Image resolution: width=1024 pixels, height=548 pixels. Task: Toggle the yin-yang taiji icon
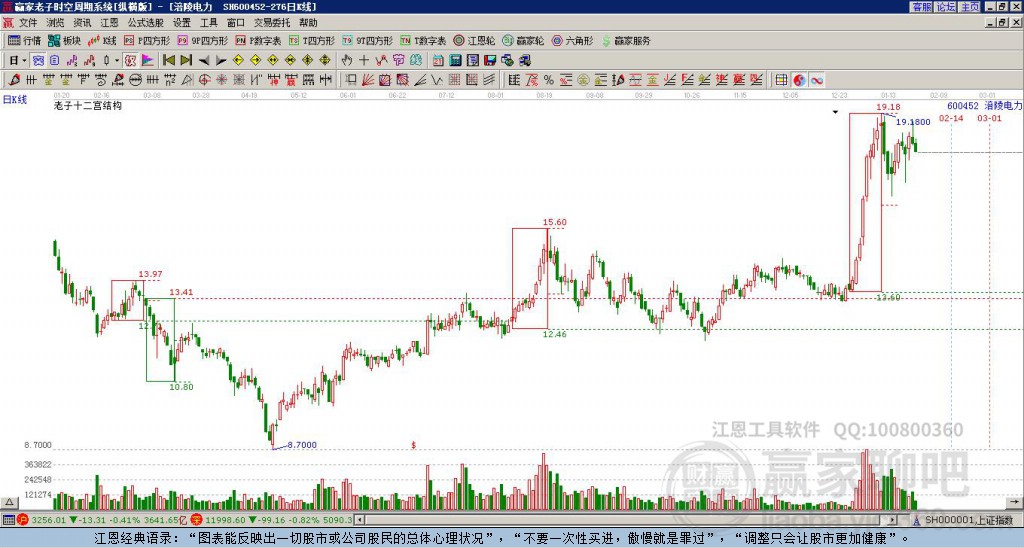pos(799,80)
